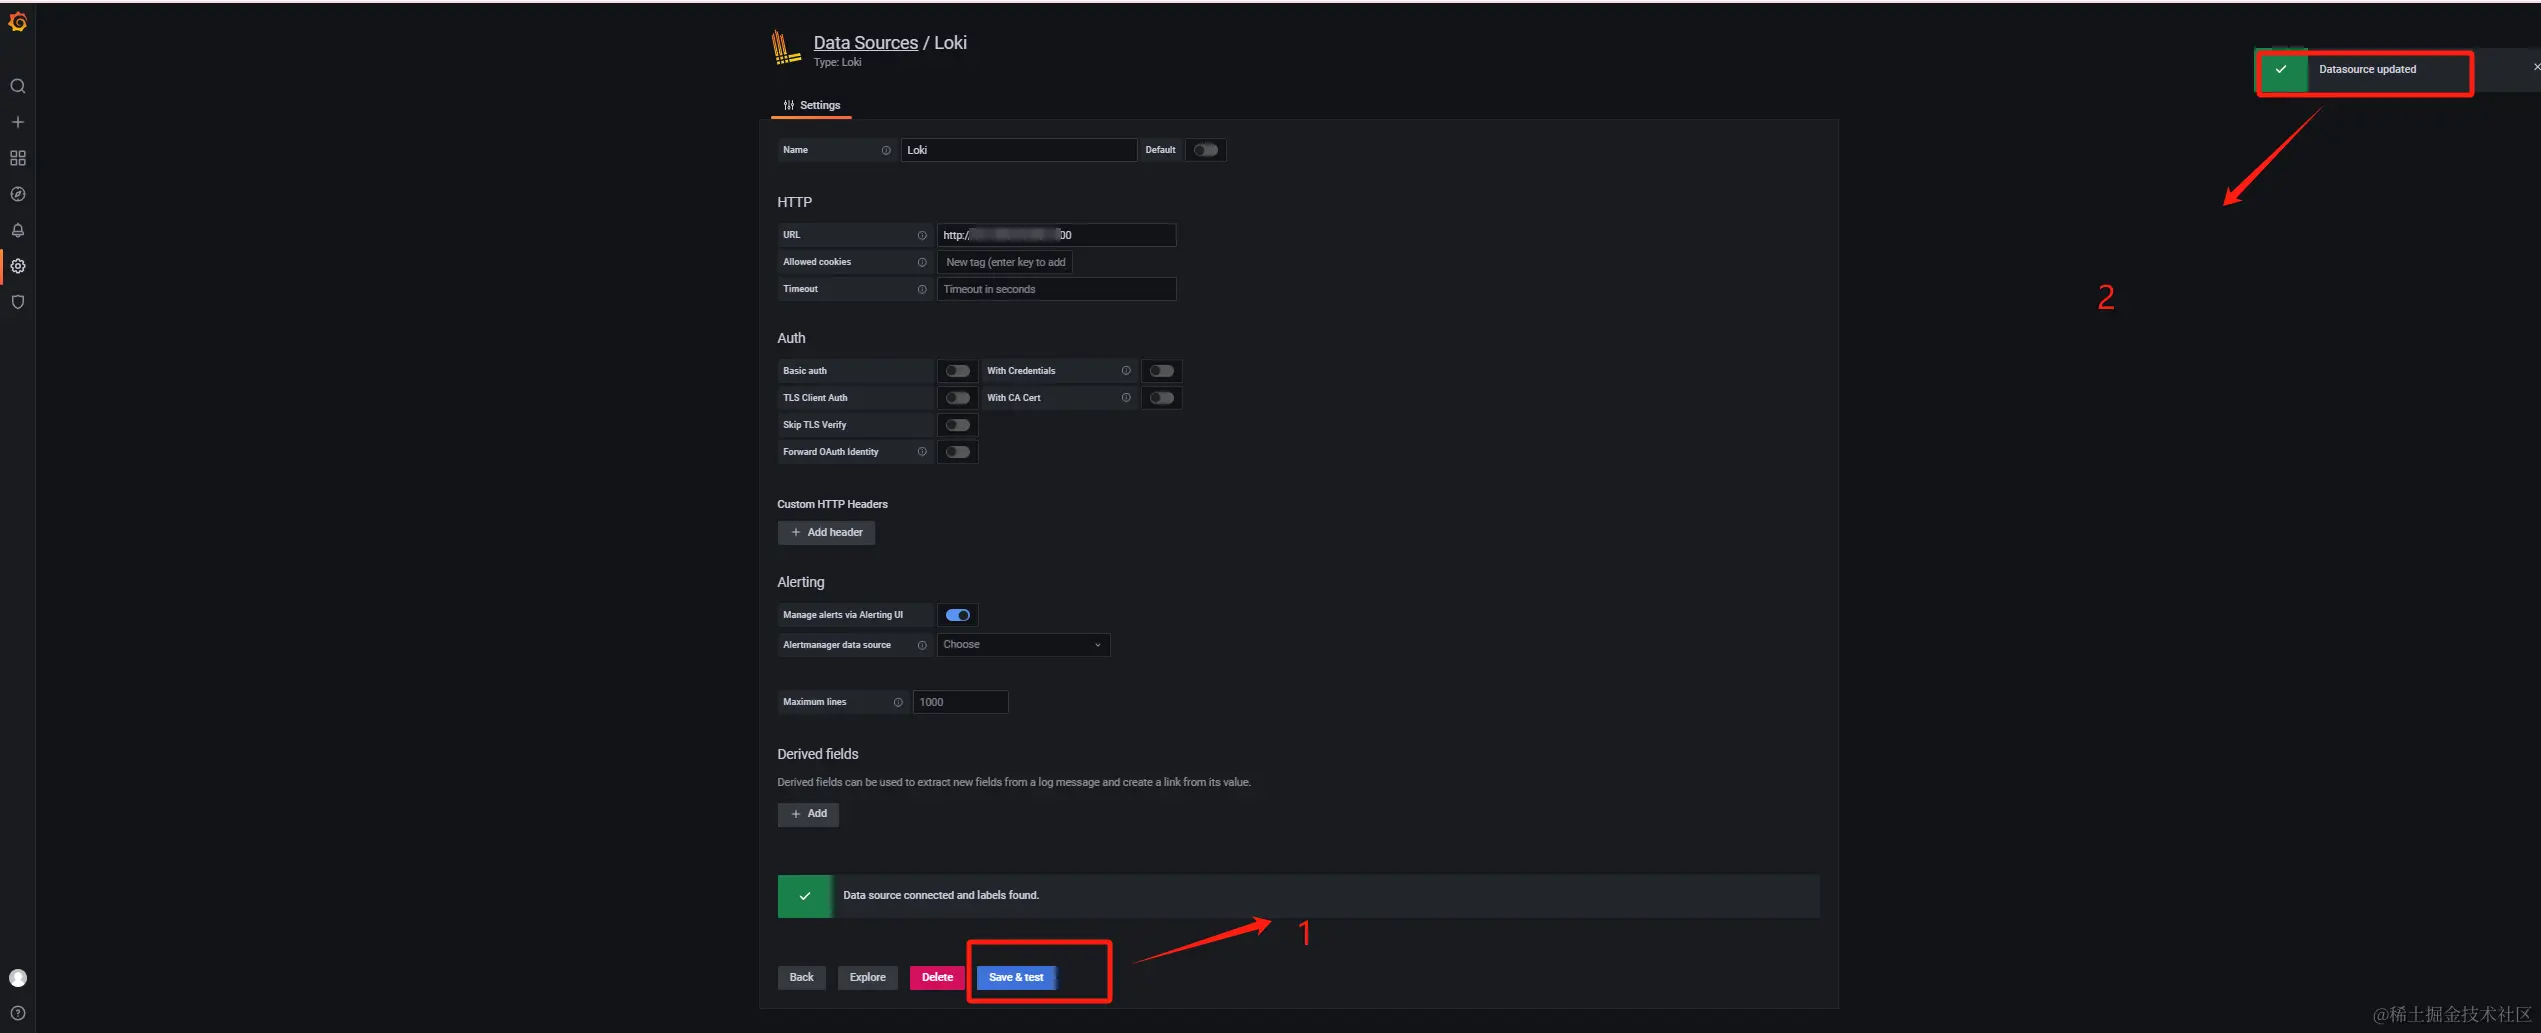2541x1033 pixels.
Task: Click the Explore button
Action: [x=868, y=977]
